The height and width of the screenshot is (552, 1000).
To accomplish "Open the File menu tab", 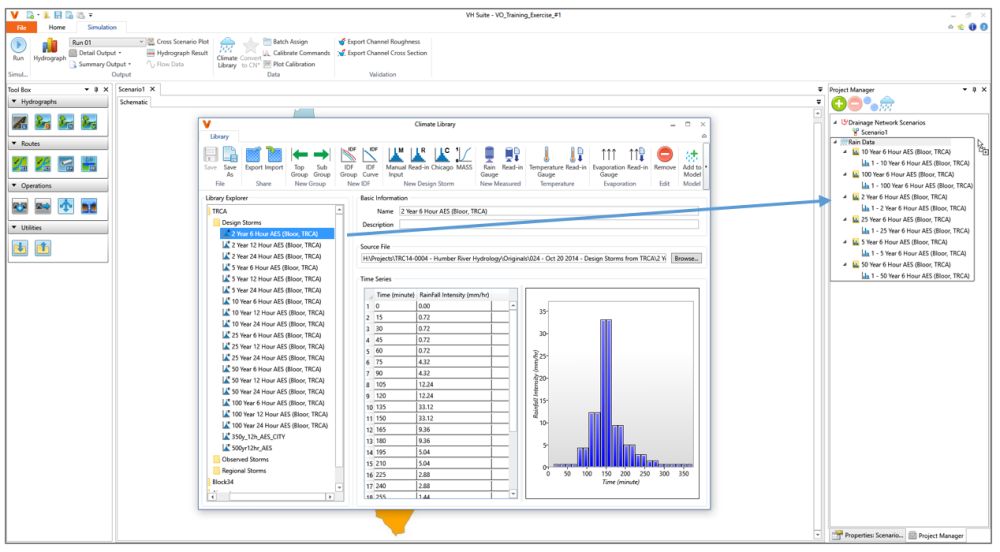I will point(22,27).
